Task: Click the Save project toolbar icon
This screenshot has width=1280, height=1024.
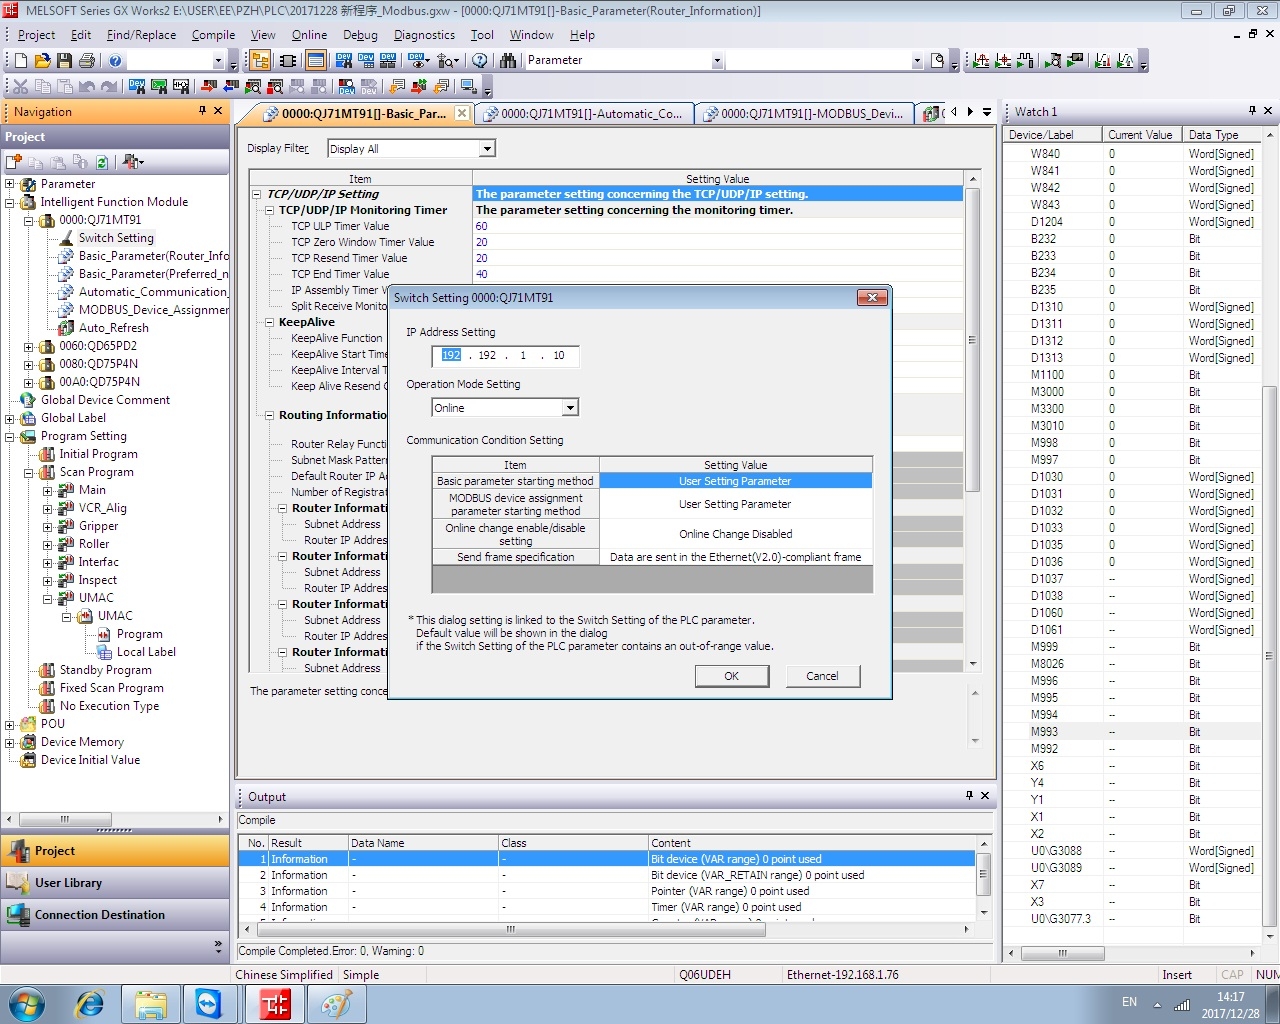Action: (x=64, y=61)
